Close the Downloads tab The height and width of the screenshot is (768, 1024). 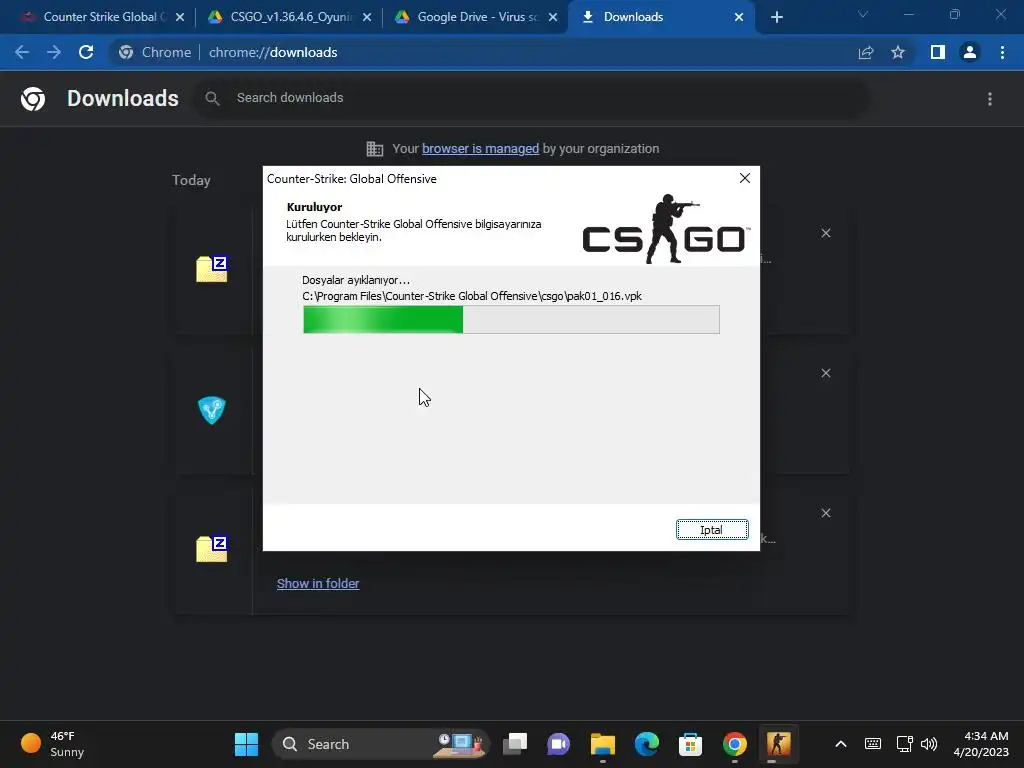pyautogui.click(x=739, y=18)
